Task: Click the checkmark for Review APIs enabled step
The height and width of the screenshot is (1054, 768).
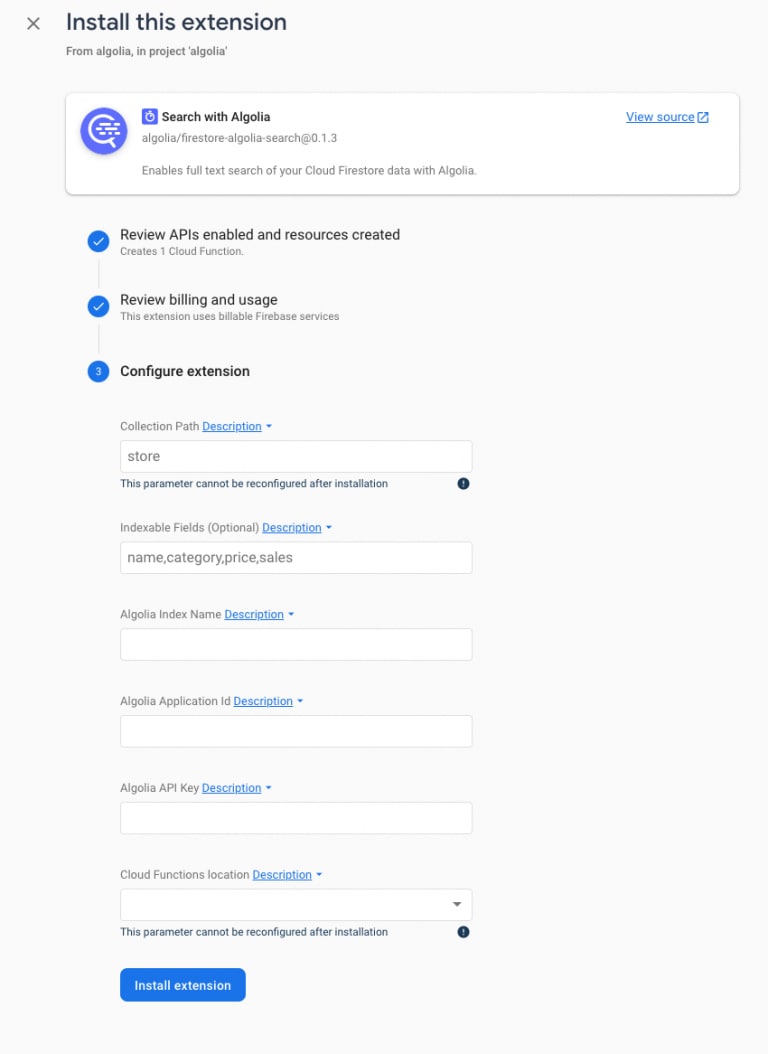Action: point(98,241)
